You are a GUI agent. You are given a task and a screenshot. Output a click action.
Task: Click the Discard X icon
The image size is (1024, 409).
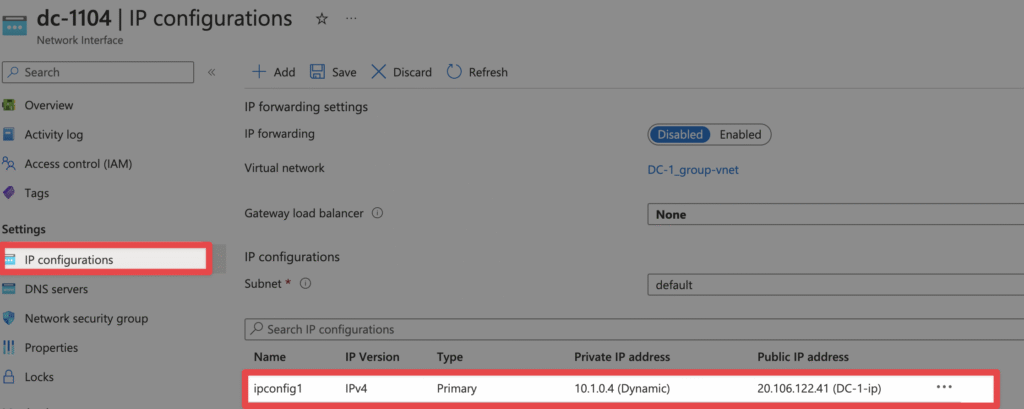(x=378, y=72)
